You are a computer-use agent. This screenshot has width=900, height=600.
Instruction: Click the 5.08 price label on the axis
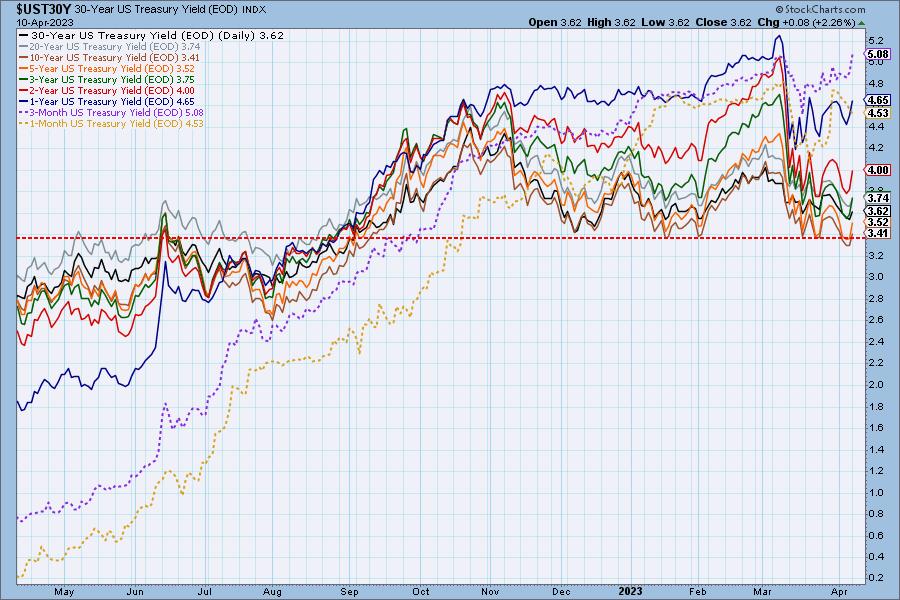878,55
